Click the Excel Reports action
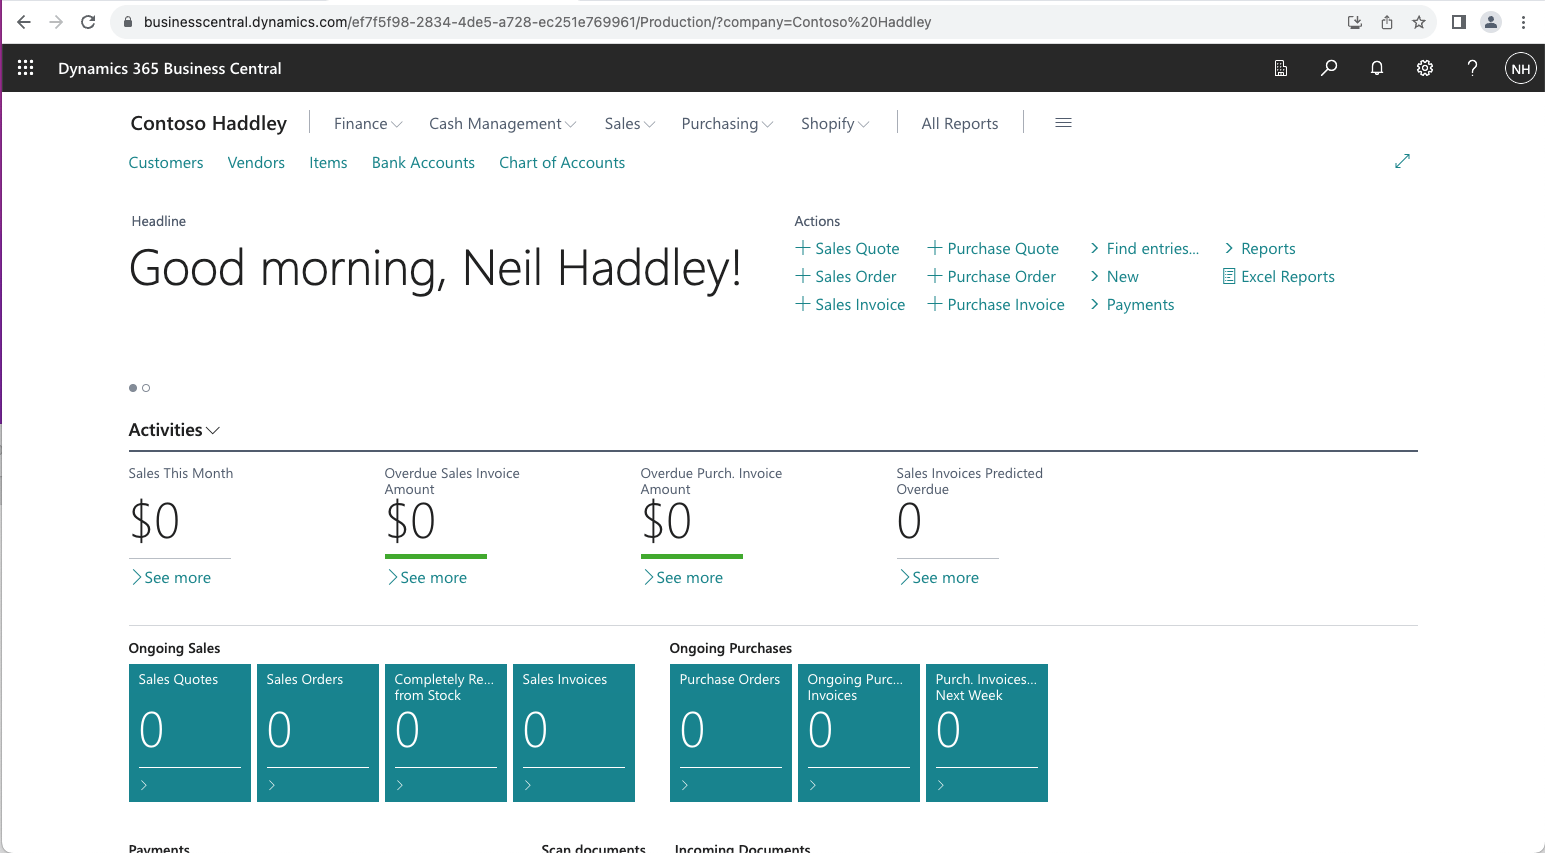The width and height of the screenshot is (1545, 853). [x=1279, y=277]
